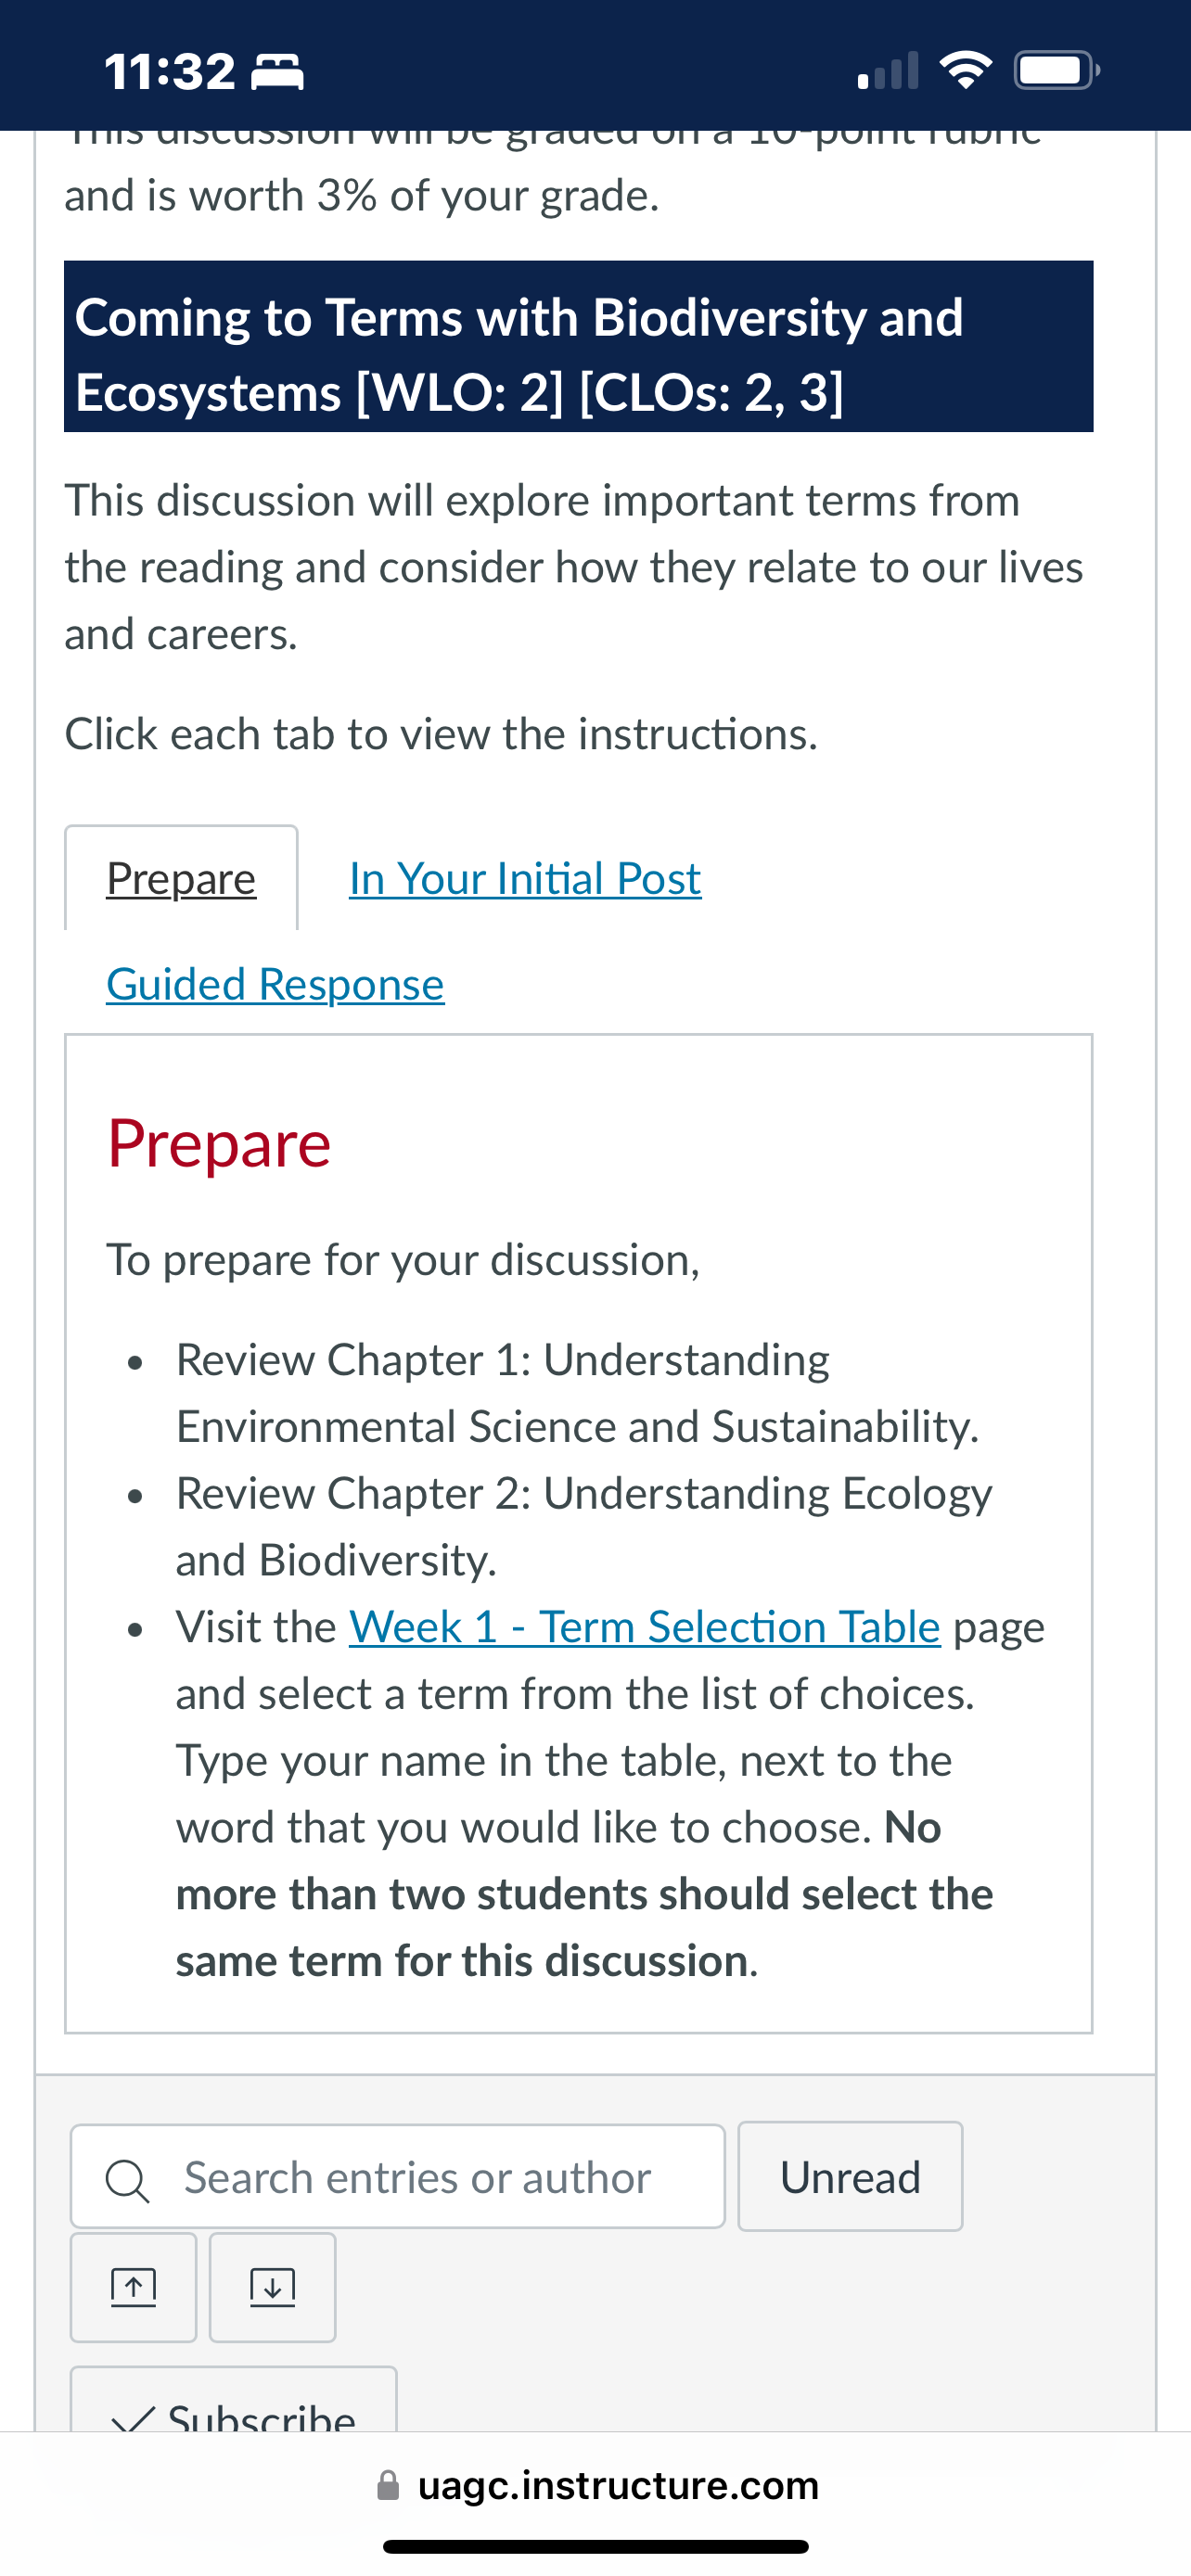Expand replies with the down-arrow icon

pyautogui.click(x=273, y=2287)
